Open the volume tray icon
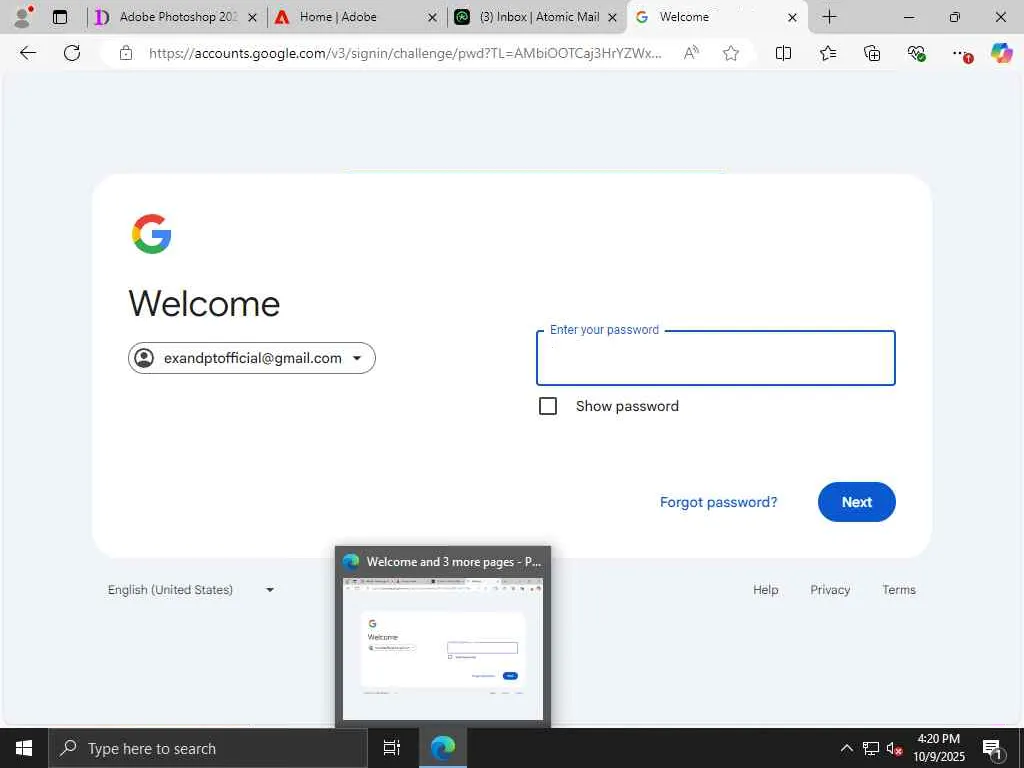Image resolution: width=1024 pixels, height=768 pixels. [894, 749]
